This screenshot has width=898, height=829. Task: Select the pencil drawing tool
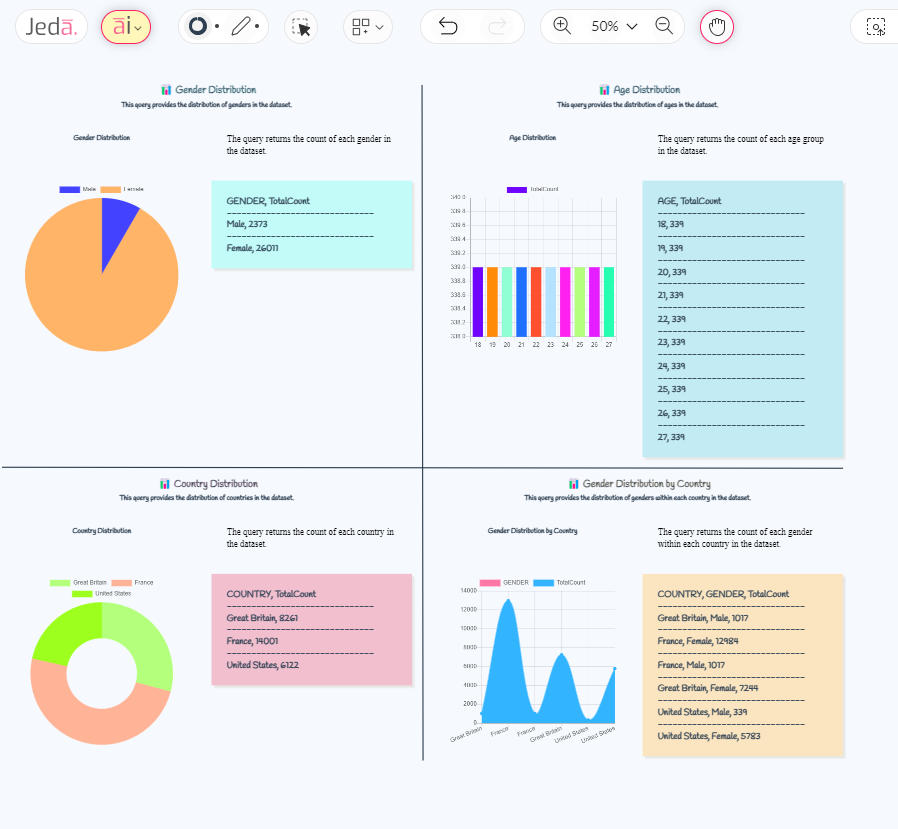coord(243,27)
